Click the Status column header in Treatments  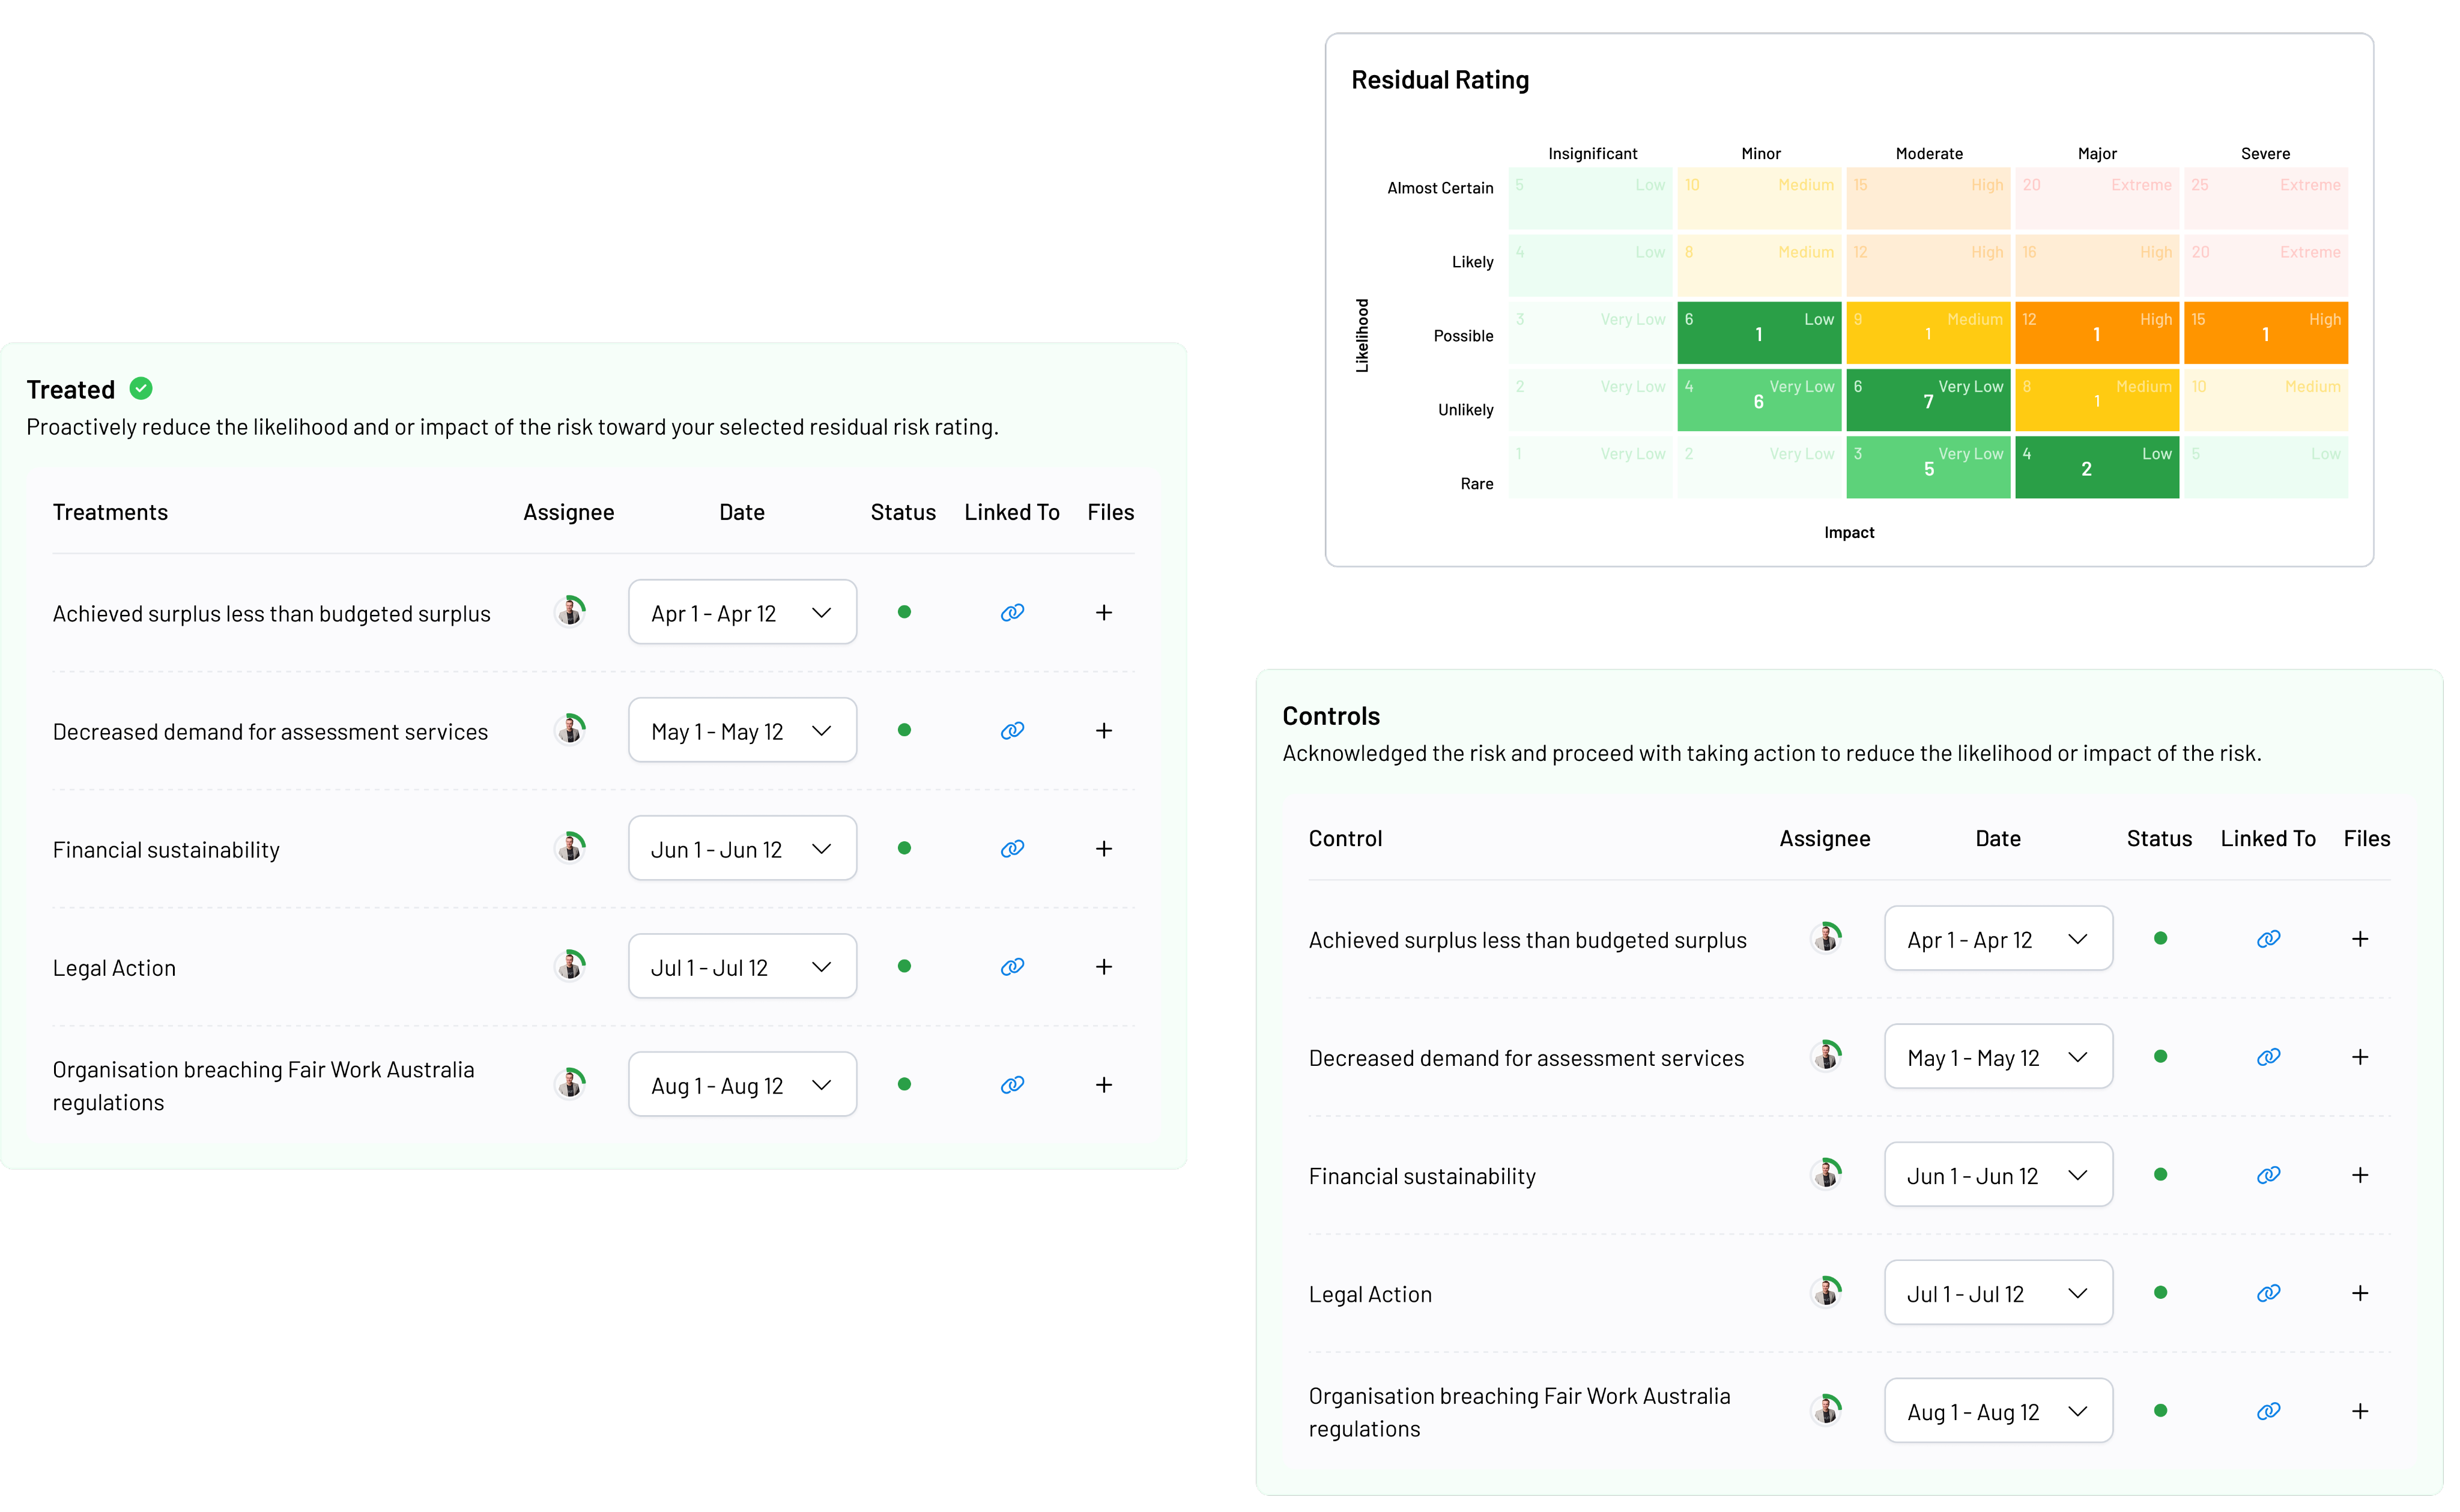click(902, 512)
